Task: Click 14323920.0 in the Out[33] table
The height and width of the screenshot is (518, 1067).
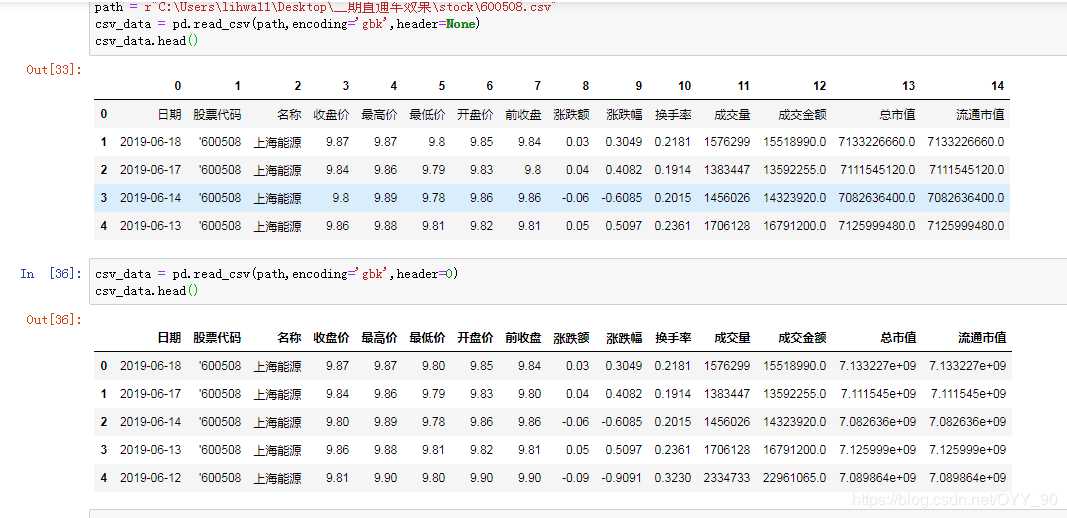Action: pyautogui.click(x=795, y=198)
